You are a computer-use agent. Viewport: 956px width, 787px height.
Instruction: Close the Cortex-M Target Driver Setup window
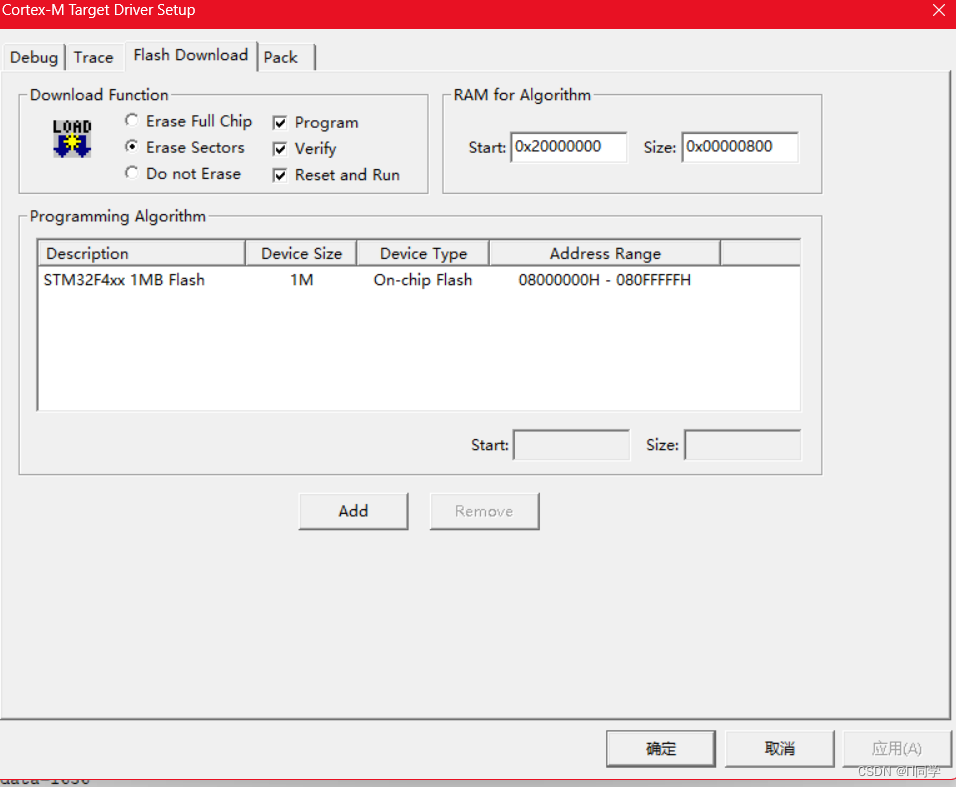tap(939, 10)
